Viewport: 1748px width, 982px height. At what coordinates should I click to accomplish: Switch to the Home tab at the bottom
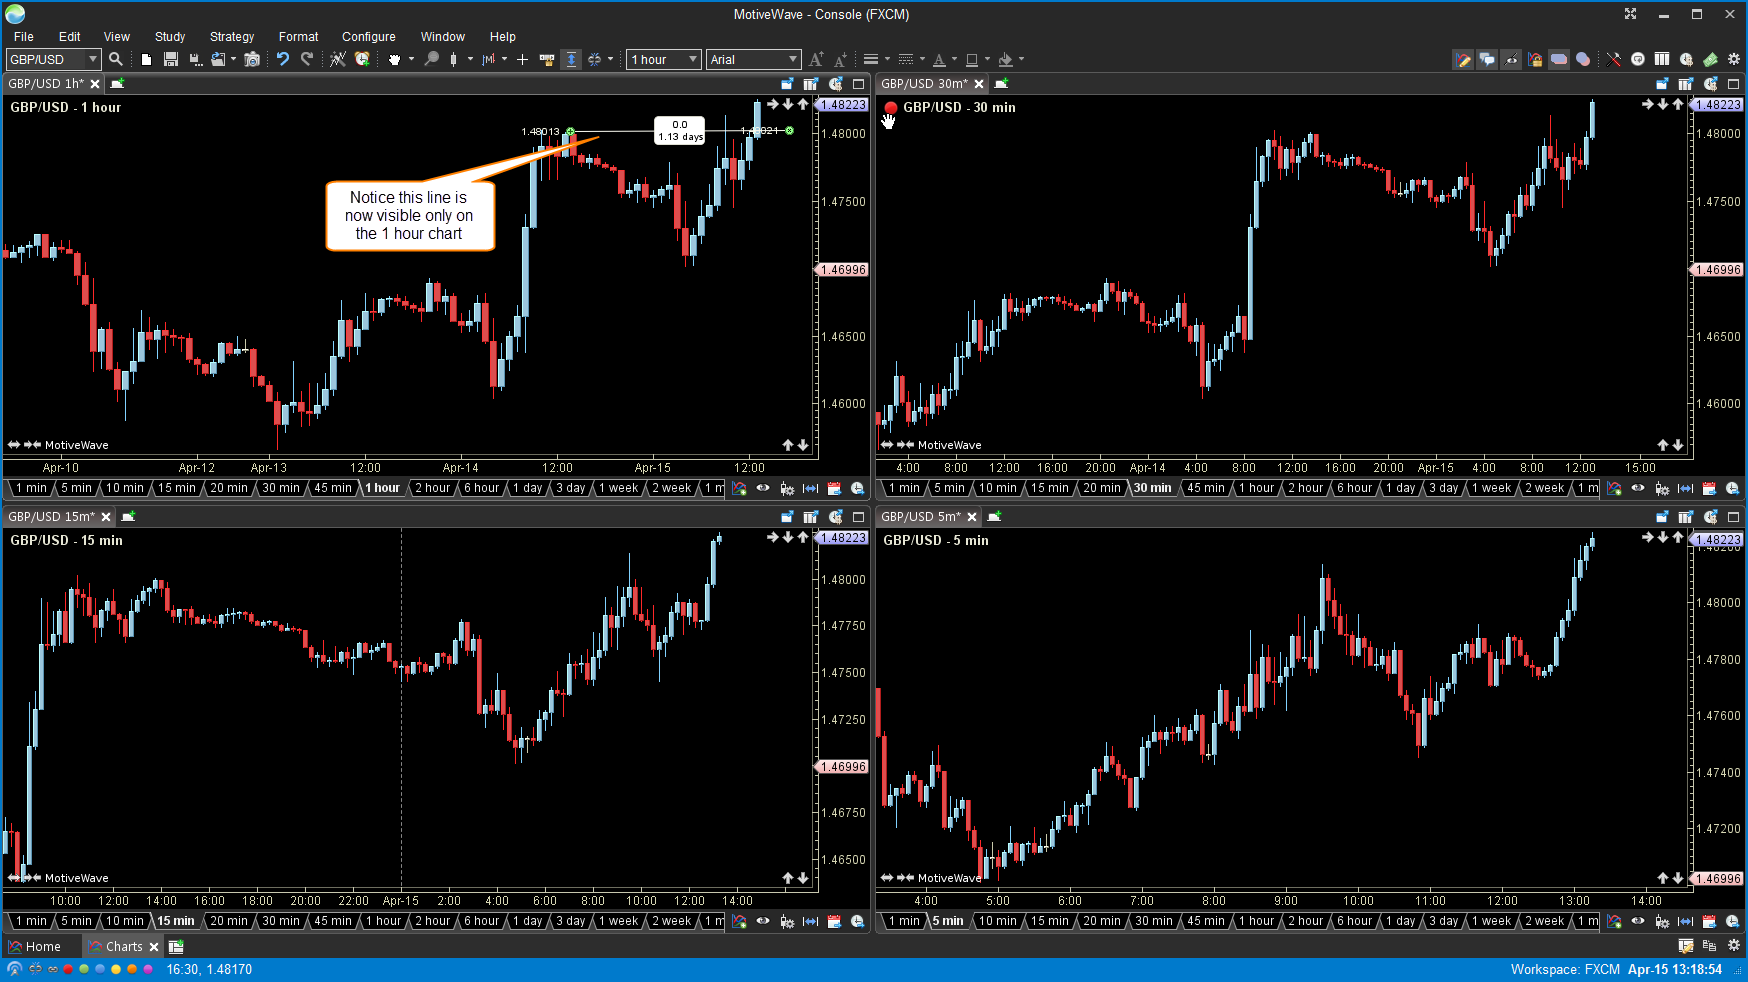35,946
